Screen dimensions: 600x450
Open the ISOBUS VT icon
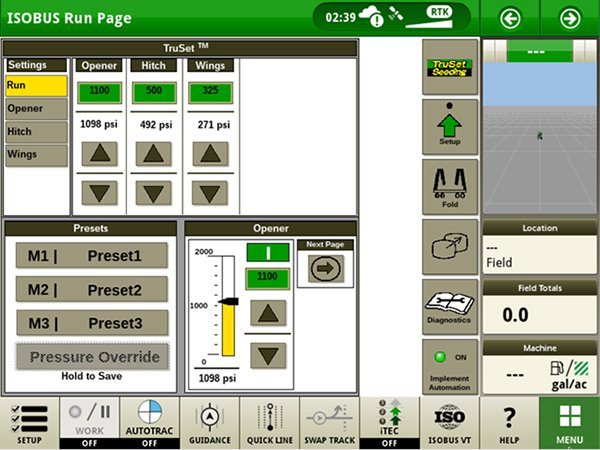click(449, 422)
